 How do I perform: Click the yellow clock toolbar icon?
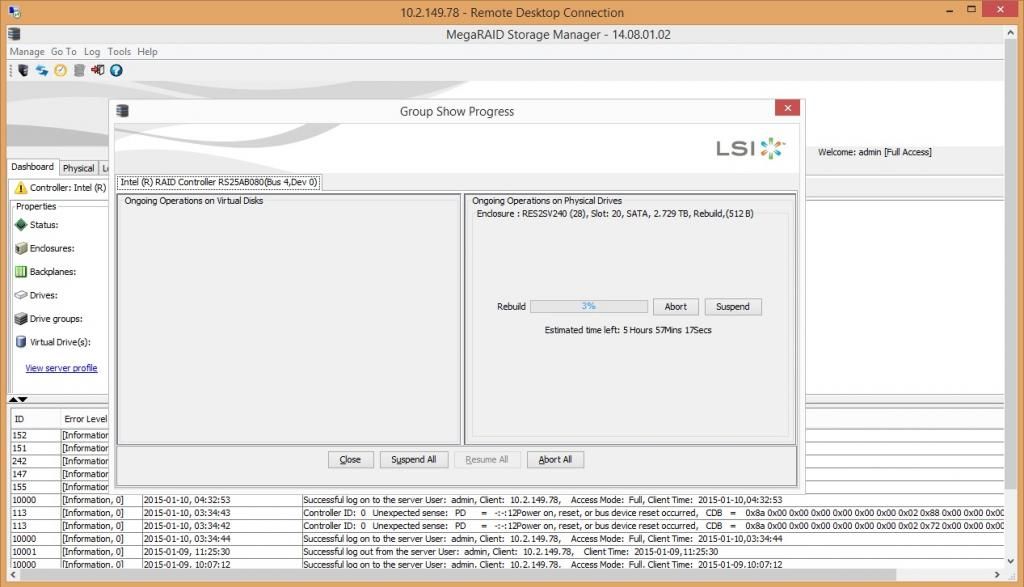coord(60,71)
